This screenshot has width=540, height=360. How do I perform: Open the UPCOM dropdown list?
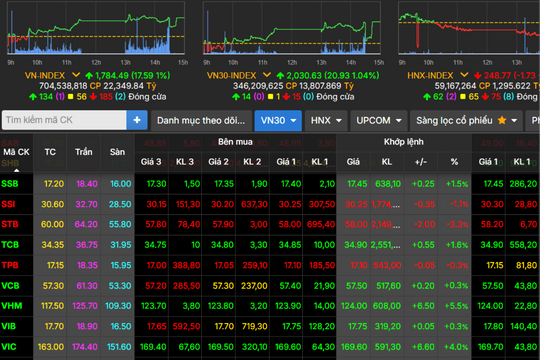[x=378, y=120]
